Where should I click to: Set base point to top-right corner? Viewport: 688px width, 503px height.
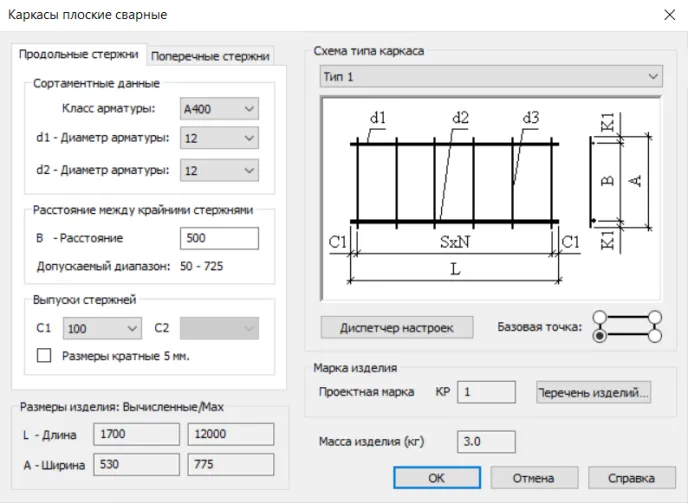tap(655, 318)
